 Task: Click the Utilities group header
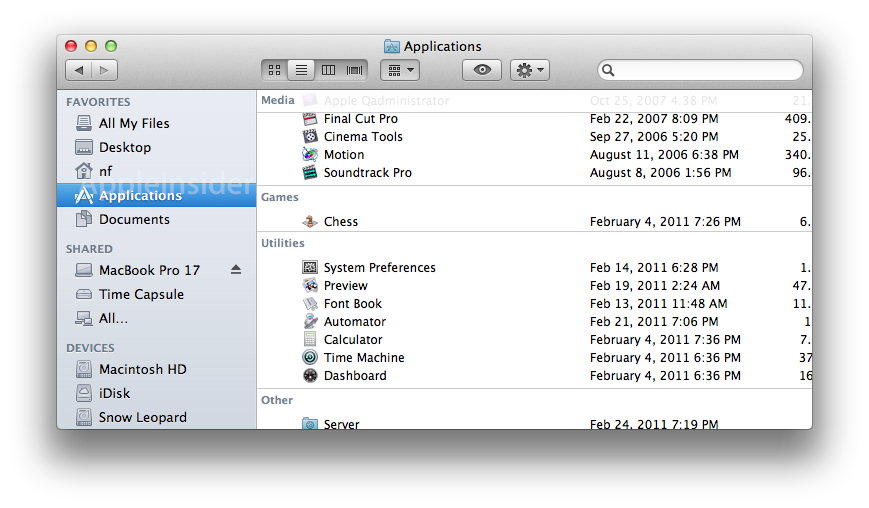coord(283,243)
